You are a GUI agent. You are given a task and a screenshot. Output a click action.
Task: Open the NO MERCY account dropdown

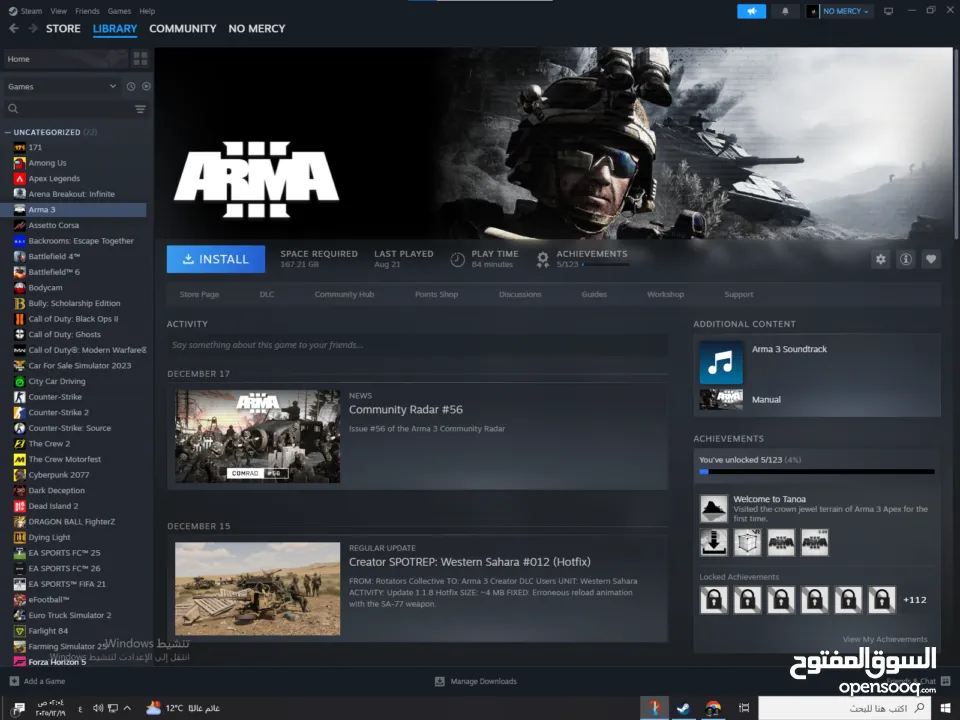click(840, 11)
